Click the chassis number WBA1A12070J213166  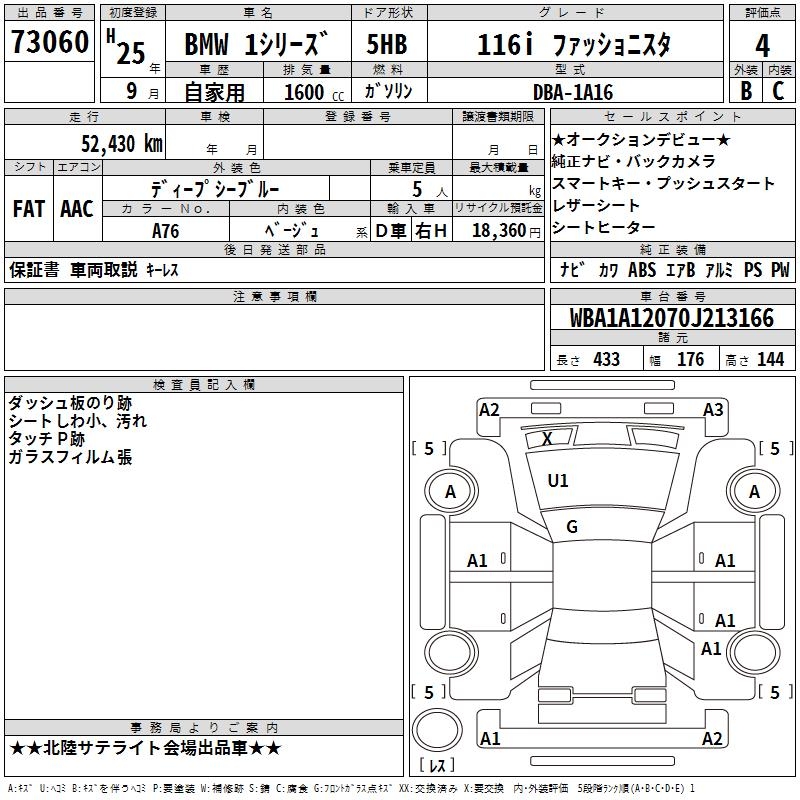(672, 319)
